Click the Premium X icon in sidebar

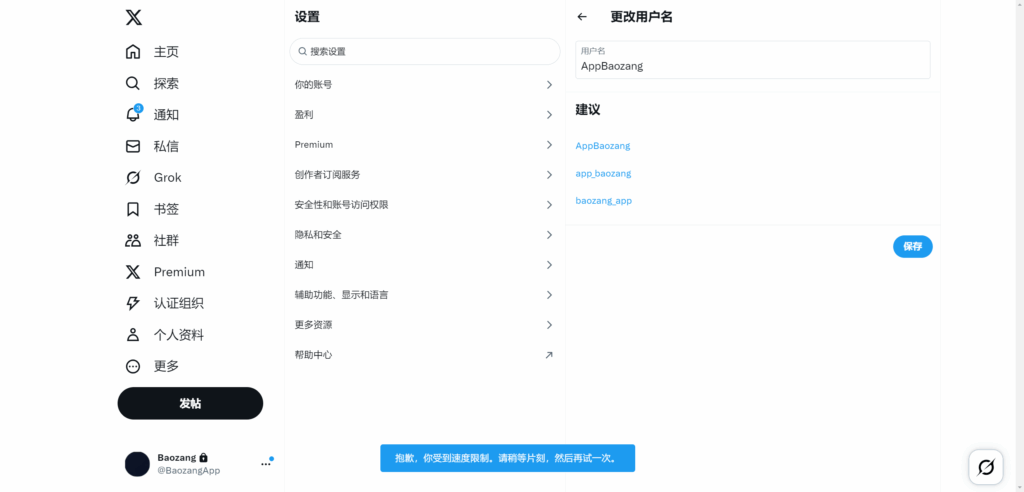[133, 272]
